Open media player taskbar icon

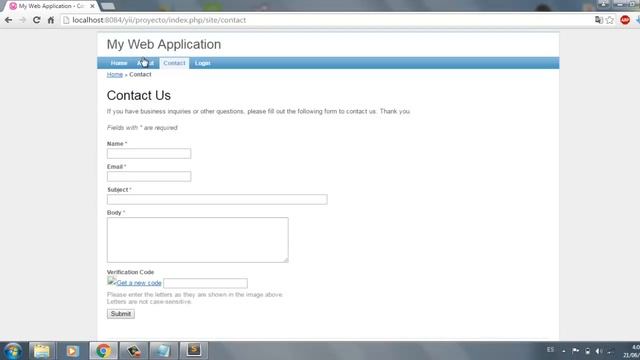click(x=72, y=351)
